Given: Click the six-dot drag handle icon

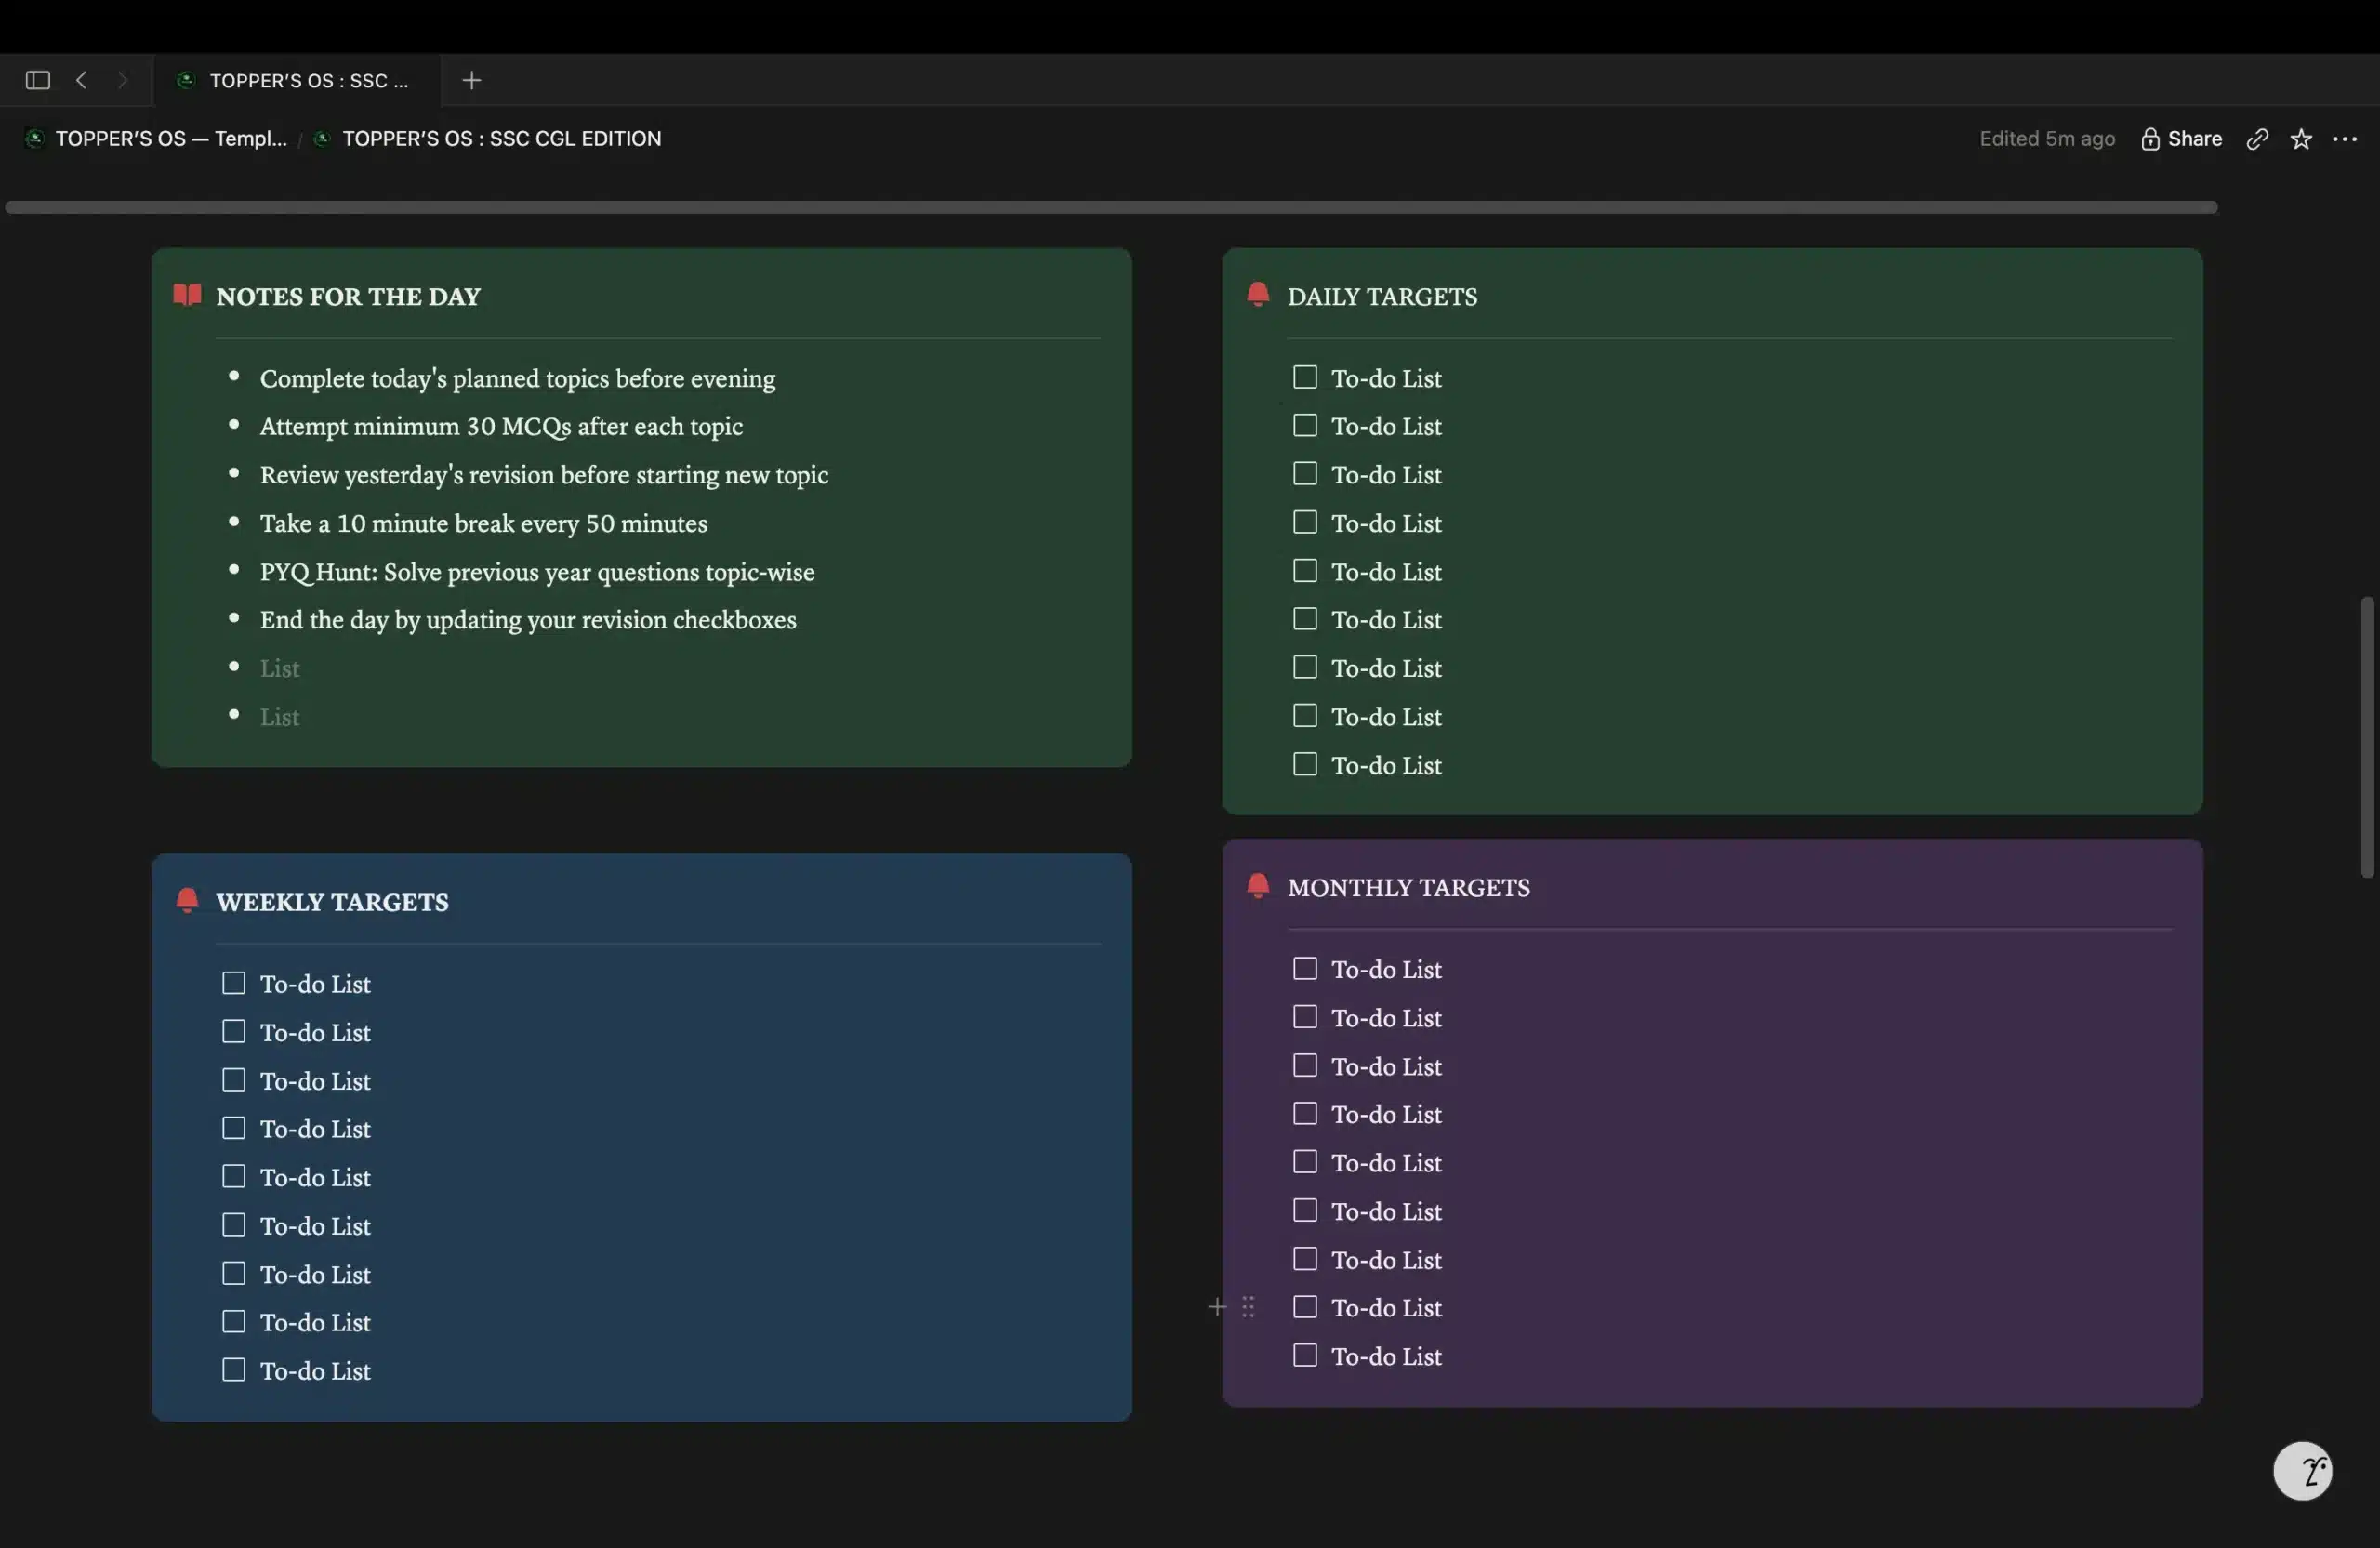Looking at the screenshot, I should [1248, 1307].
